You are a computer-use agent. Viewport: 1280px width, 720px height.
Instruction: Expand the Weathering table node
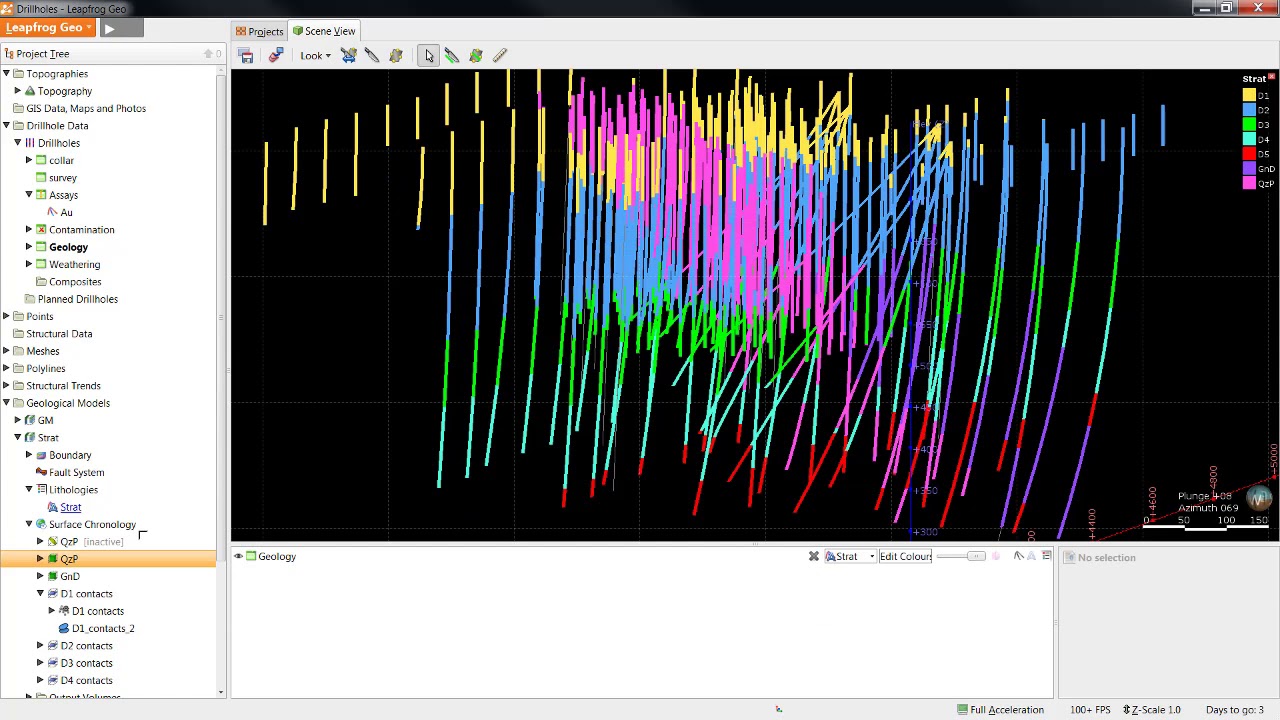[x=29, y=264]
